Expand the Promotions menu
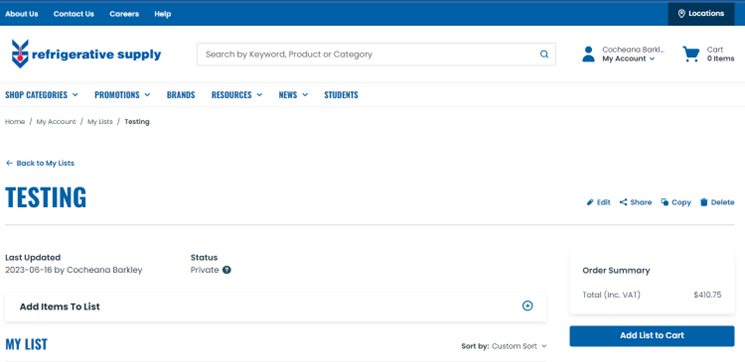The height and width of the screenshot is (362, 745). [x=122, y=95]
